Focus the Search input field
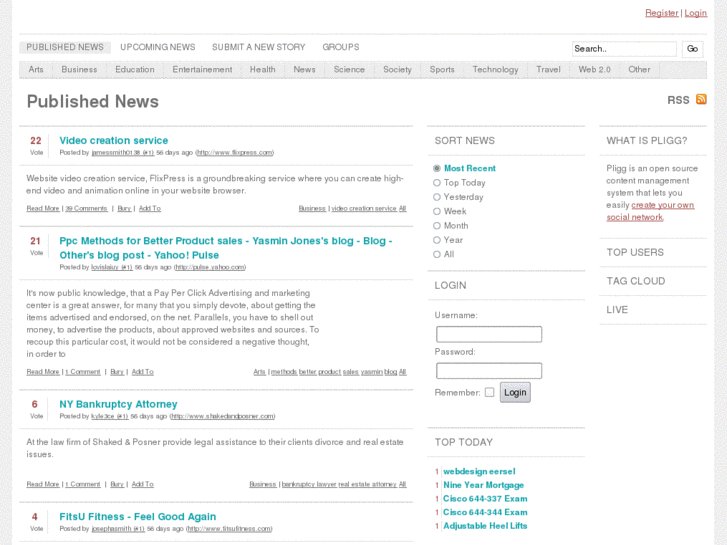Image resolution: width=727 pixels, height=545 pixels. (624, 49)
